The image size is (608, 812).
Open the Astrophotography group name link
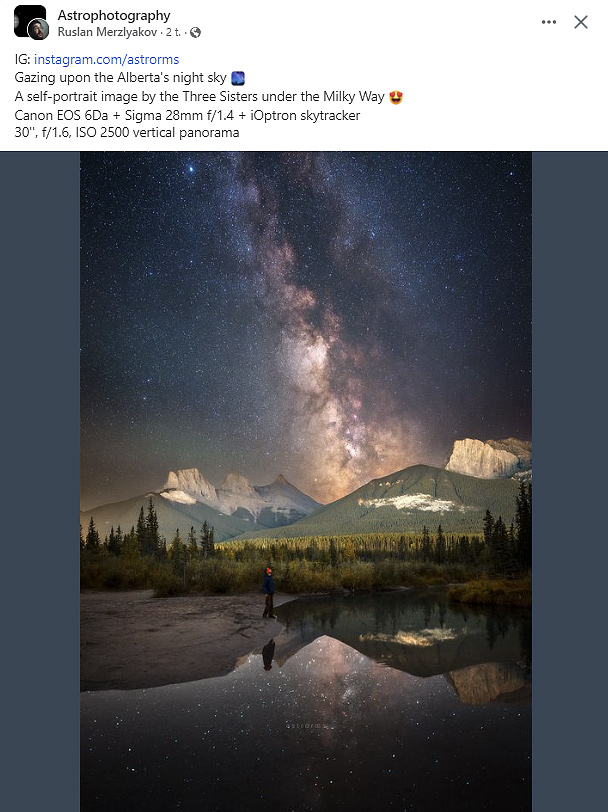pyautogui.click(x=114, y=16)
